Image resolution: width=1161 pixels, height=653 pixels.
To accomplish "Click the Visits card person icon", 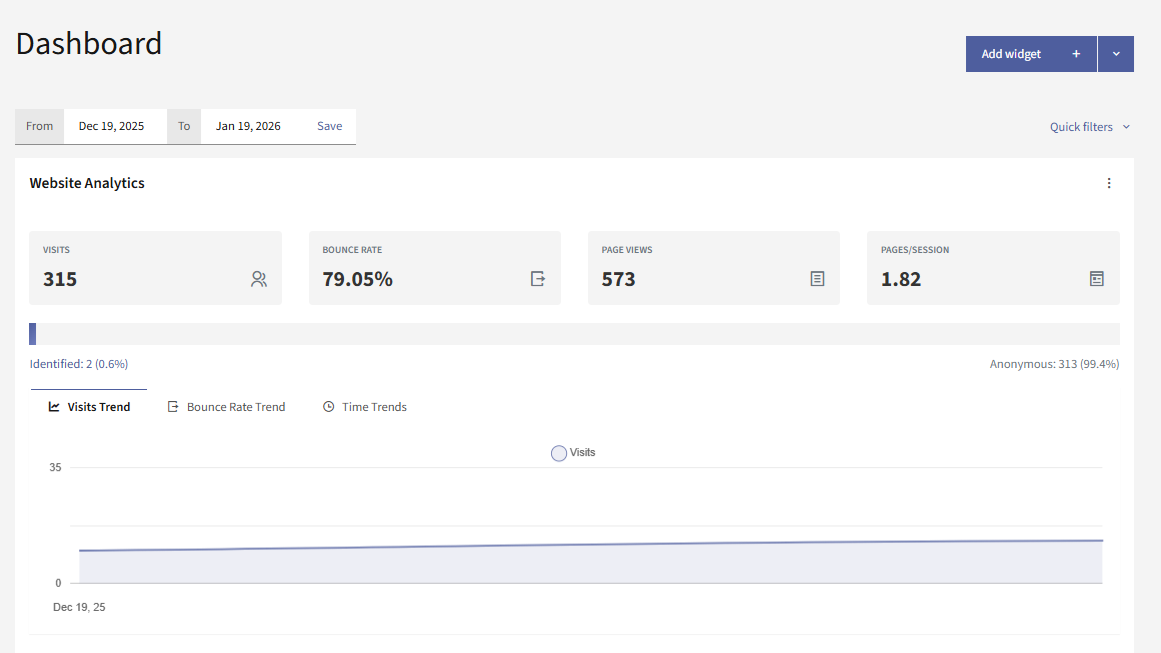I will tap(259, 279).
